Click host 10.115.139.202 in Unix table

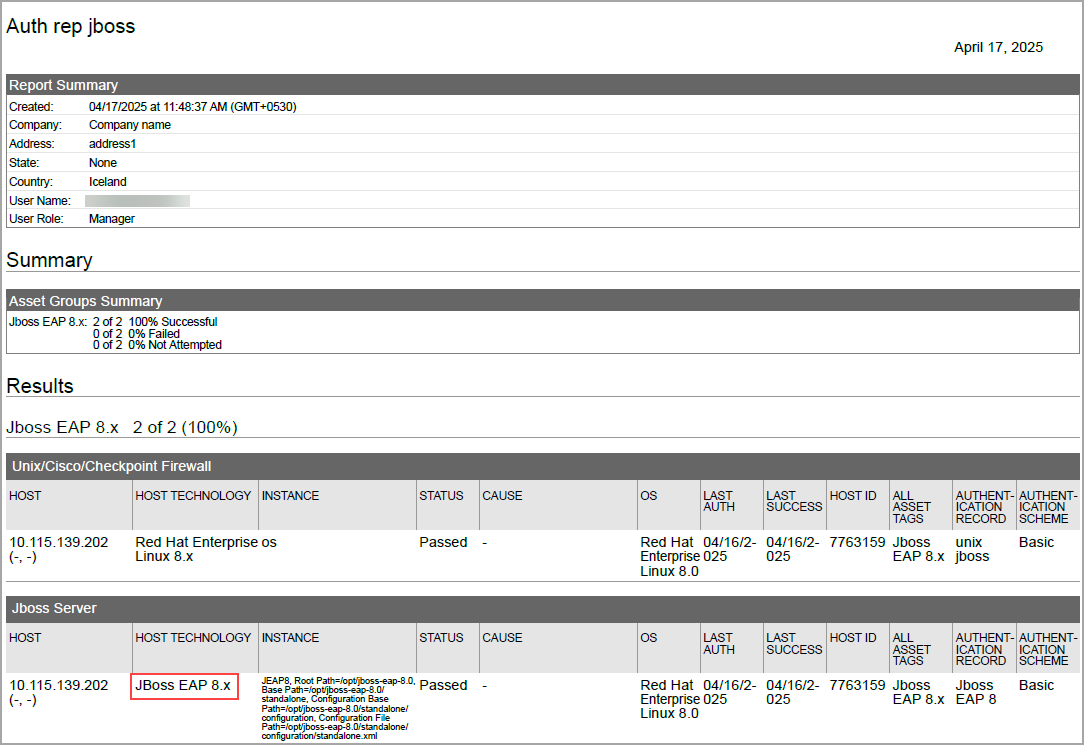coord(59,543)
